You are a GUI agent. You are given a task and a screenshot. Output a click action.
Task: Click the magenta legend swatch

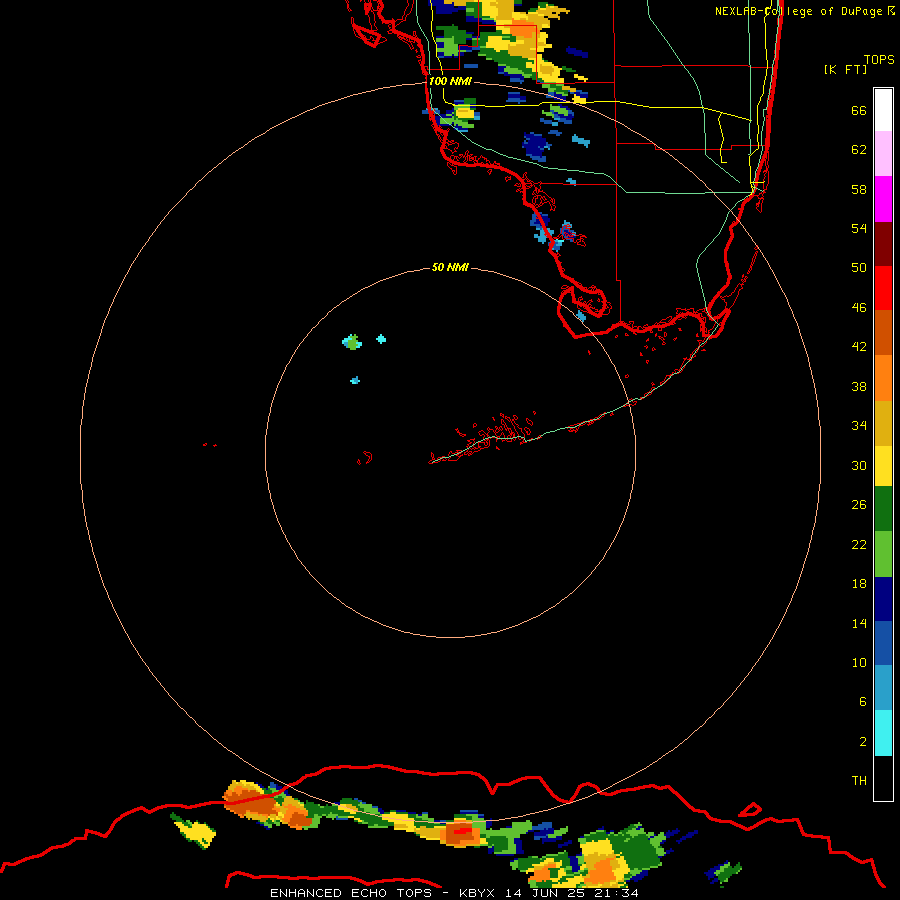pos(883,199)
